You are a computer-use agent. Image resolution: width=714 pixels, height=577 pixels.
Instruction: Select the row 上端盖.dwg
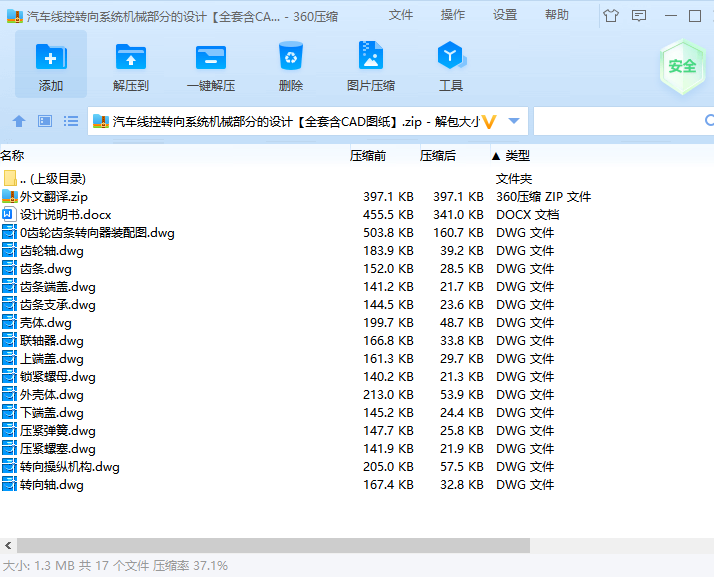(357, 358)
